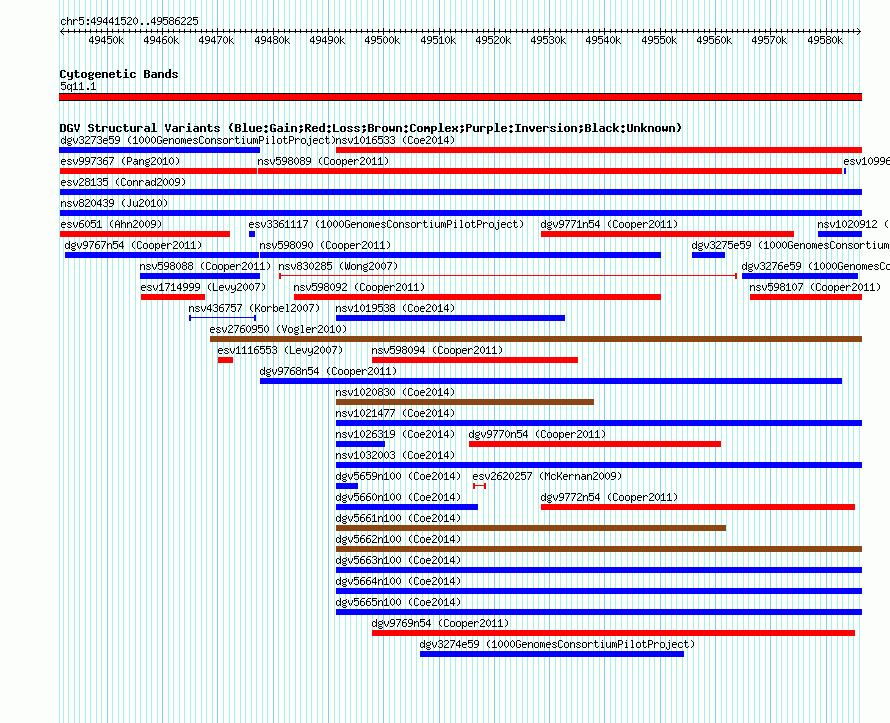
Task: Click dgv9768n54 (Cooper2011) label
Action: (x=328, y=371)
